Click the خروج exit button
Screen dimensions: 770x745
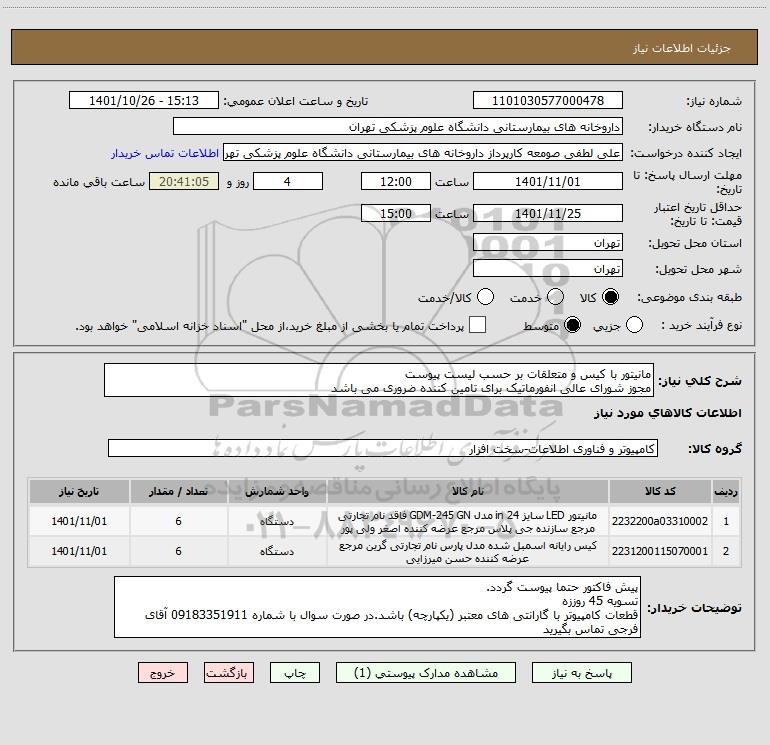pos(163,673)
